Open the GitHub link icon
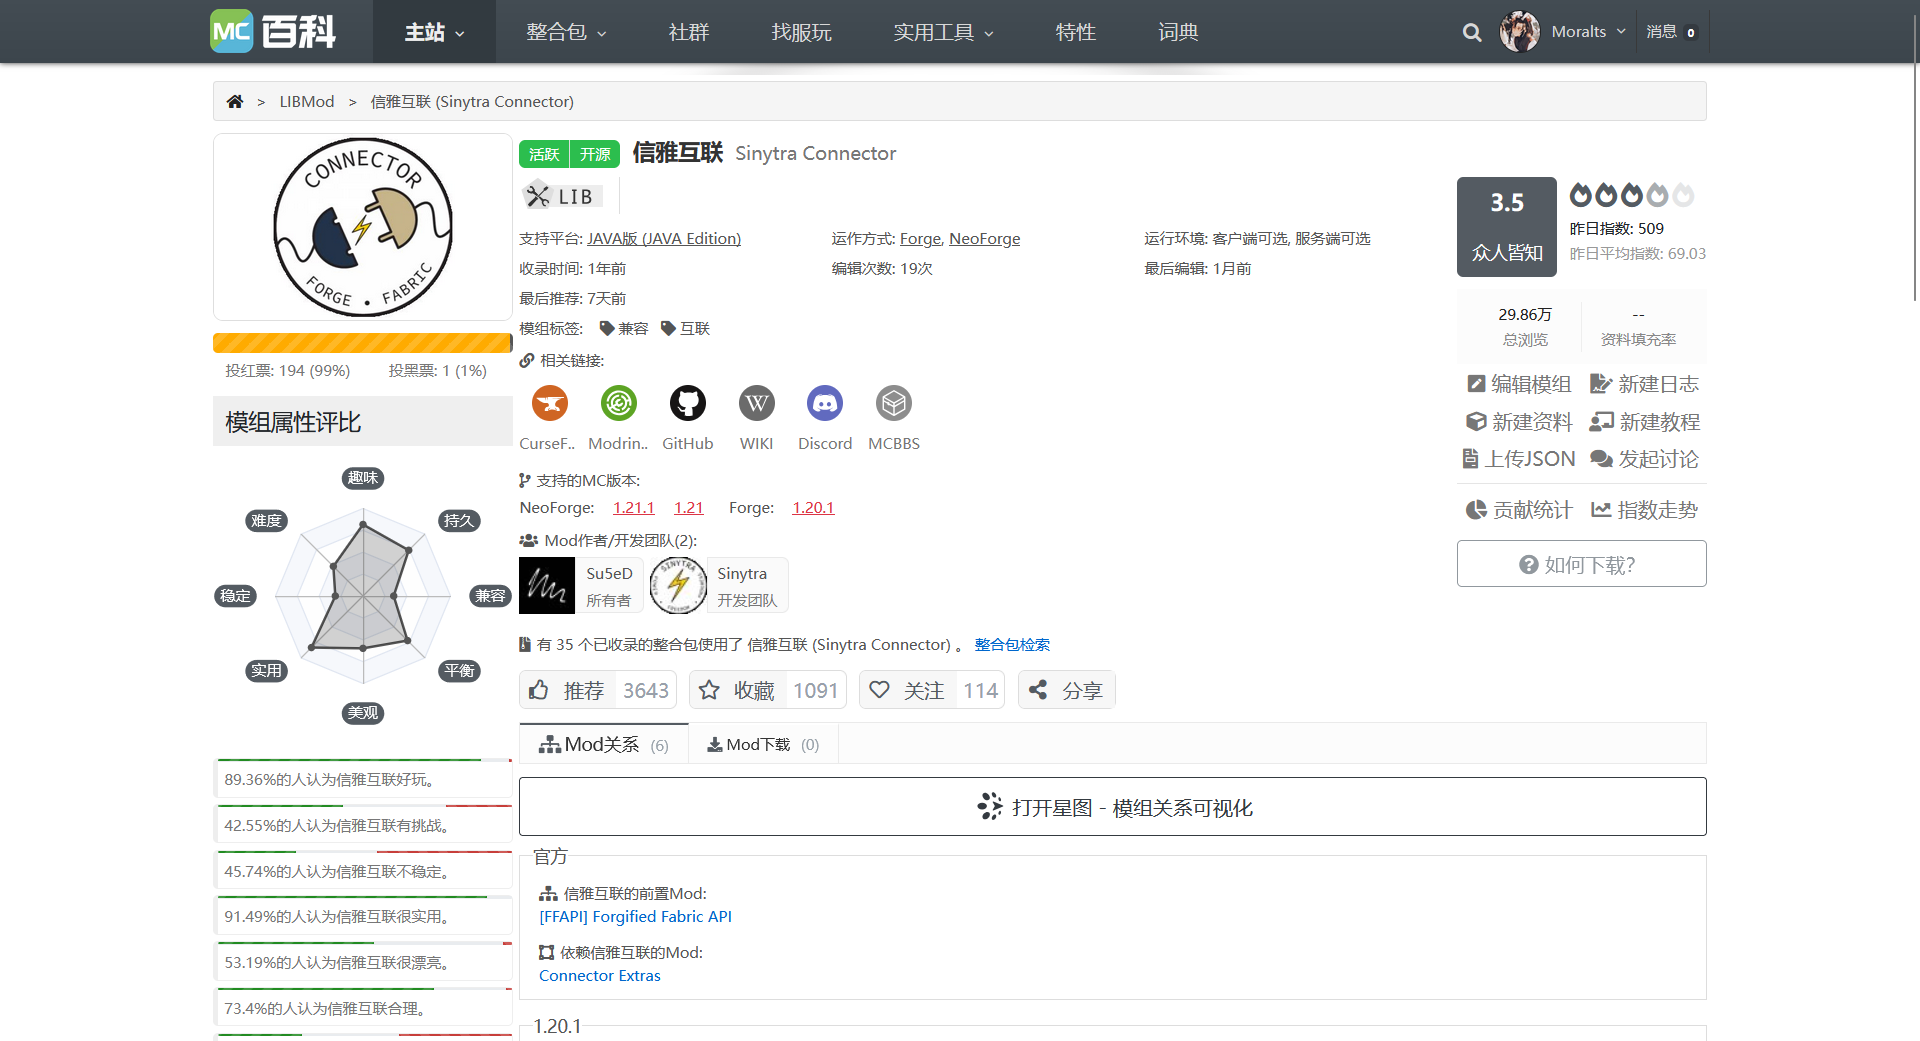1920x1041 pixels. [x=688, y=403]
